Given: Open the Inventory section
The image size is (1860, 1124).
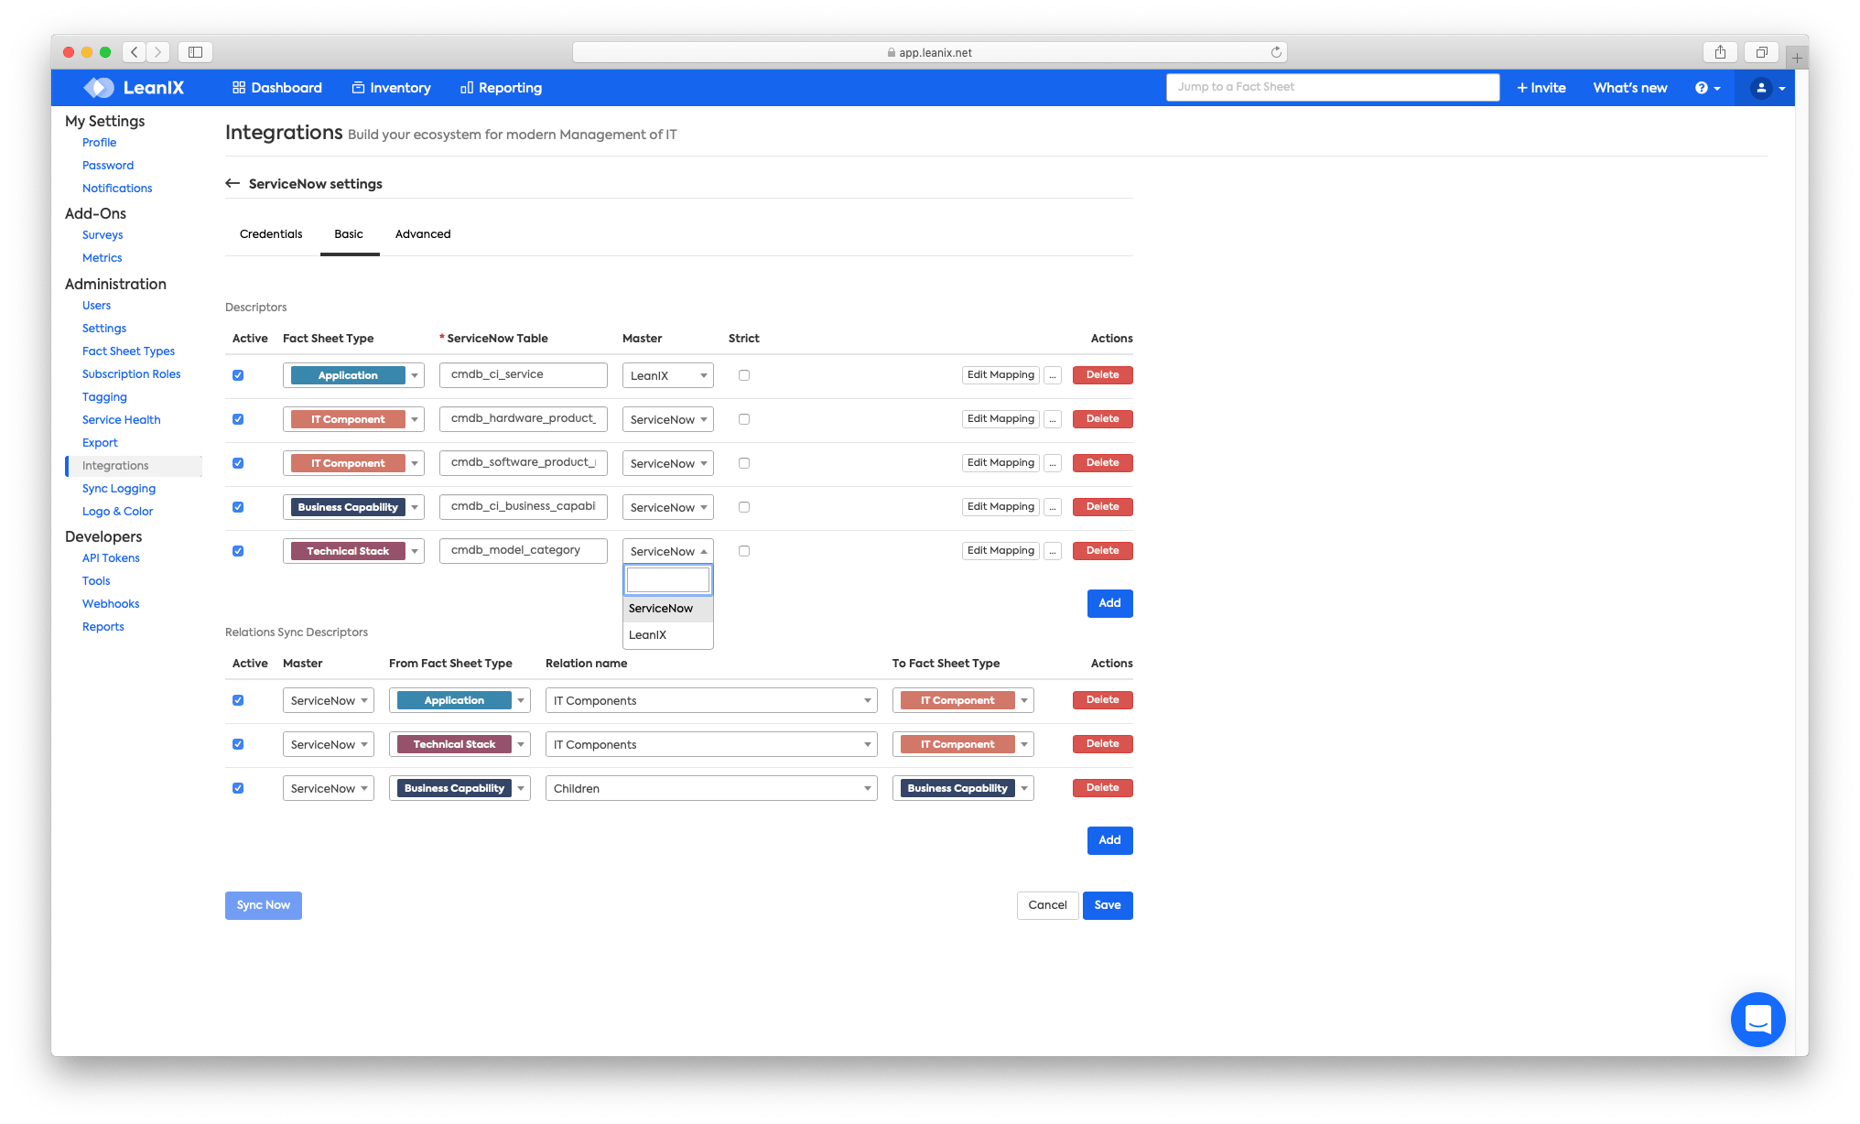Looking at the screenshot, I should click(391, 88).
